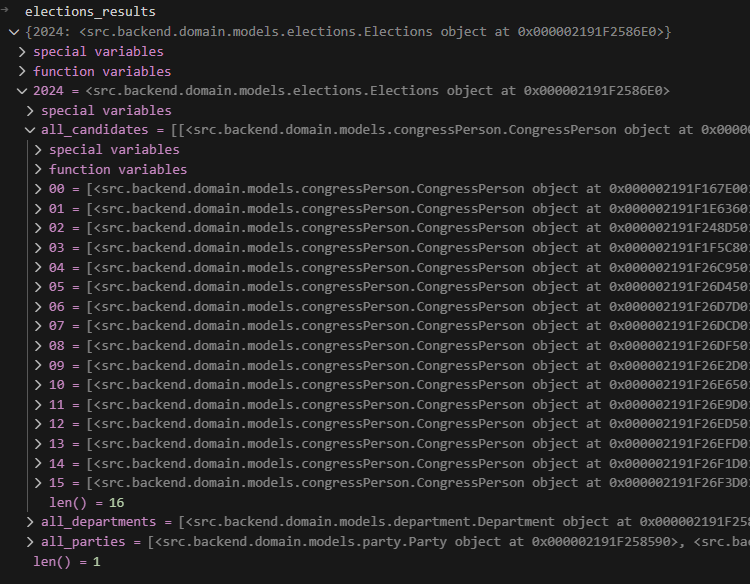Expand function variables under elections_results dictionary
The height and width of the screenshot is (584, 750).
click(x=22, y=72)
